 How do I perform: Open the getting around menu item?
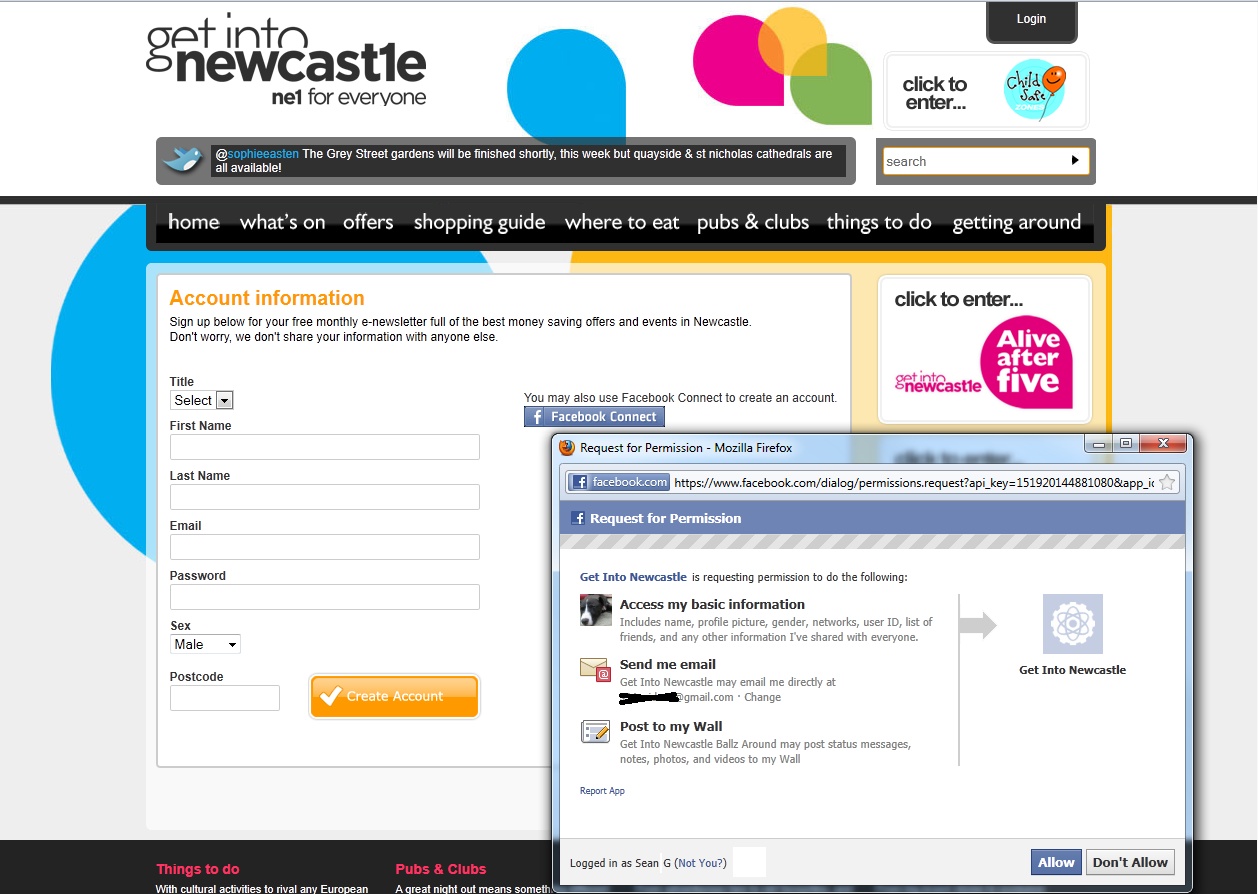(1016, 222)
